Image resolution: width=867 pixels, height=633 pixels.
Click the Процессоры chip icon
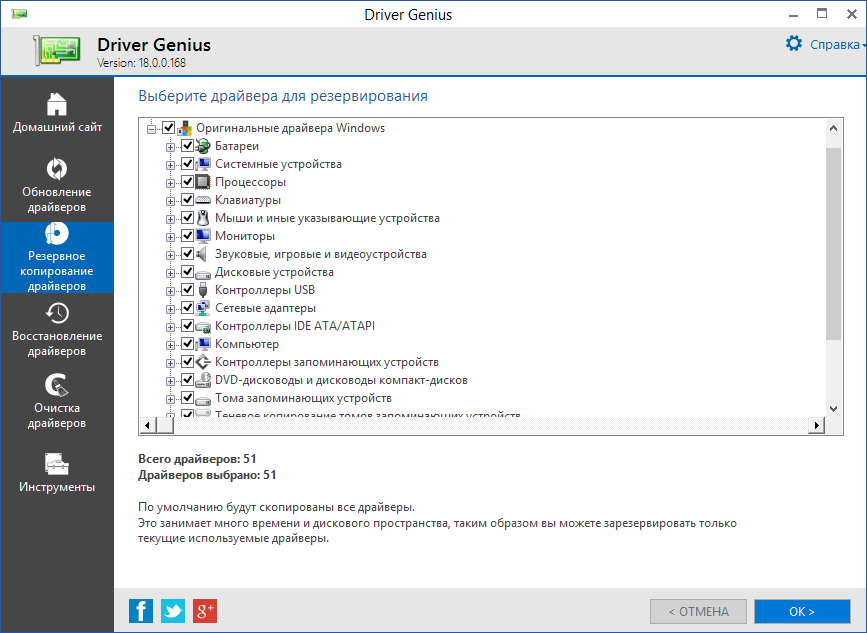tap(203, 182)
